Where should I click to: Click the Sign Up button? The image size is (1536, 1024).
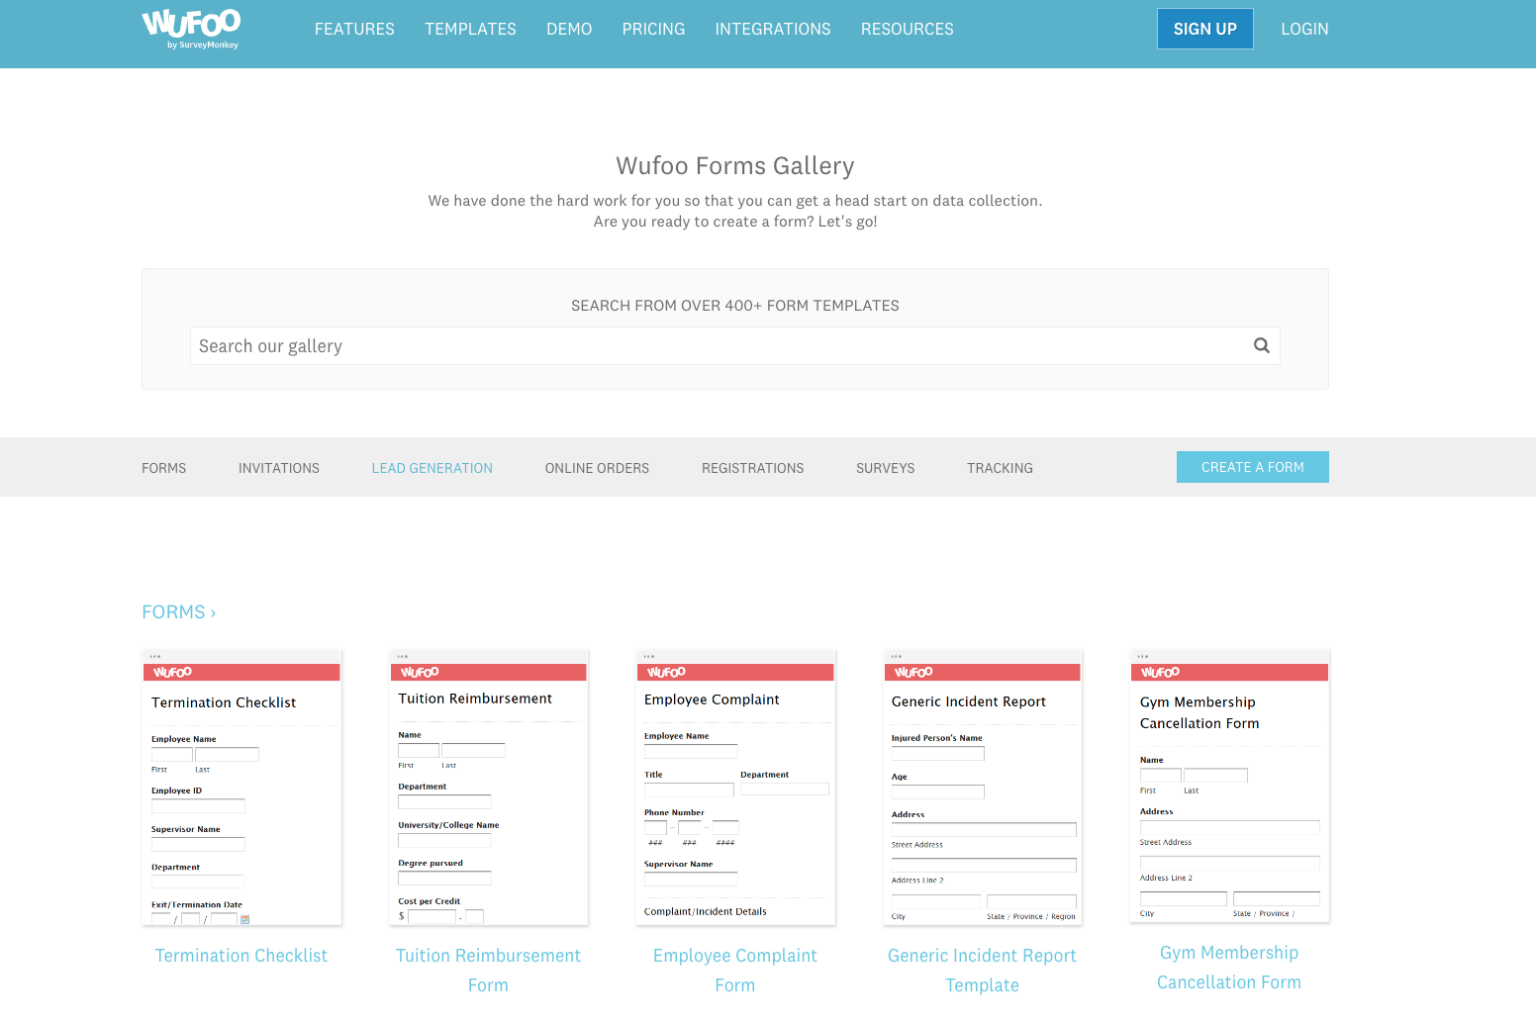tap(1205, 29)
